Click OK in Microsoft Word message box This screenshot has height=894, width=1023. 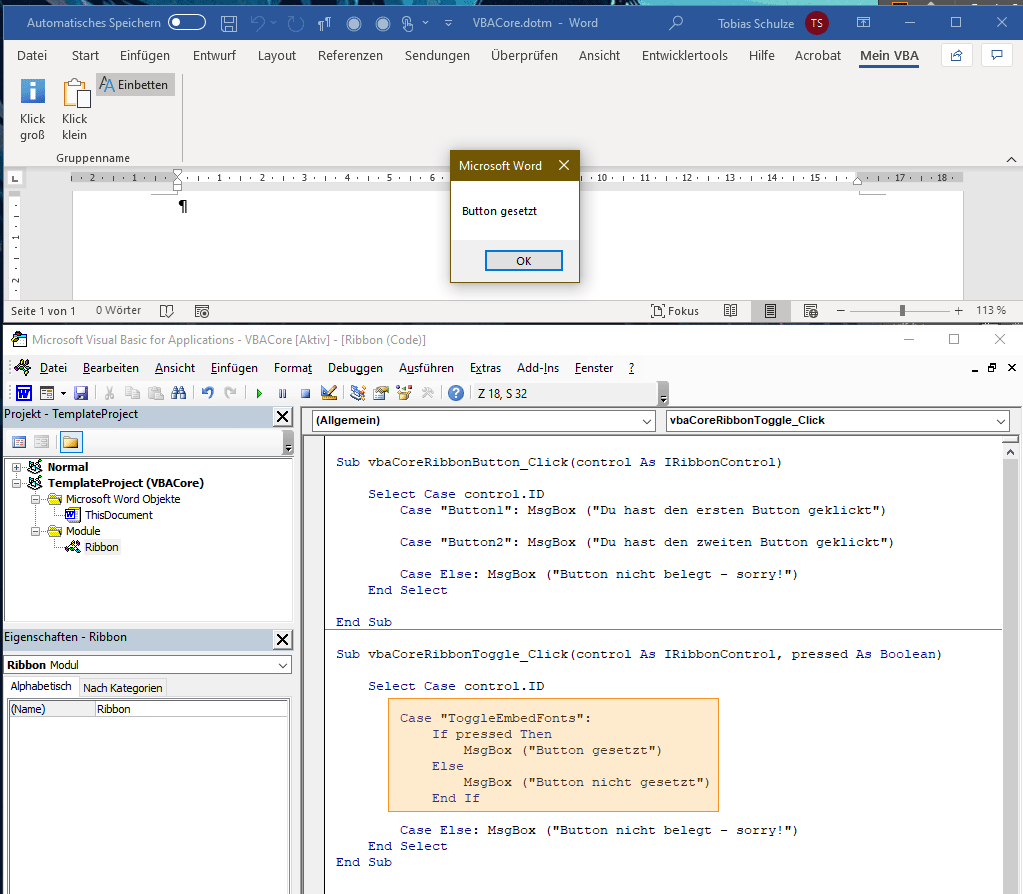point(523,261)
